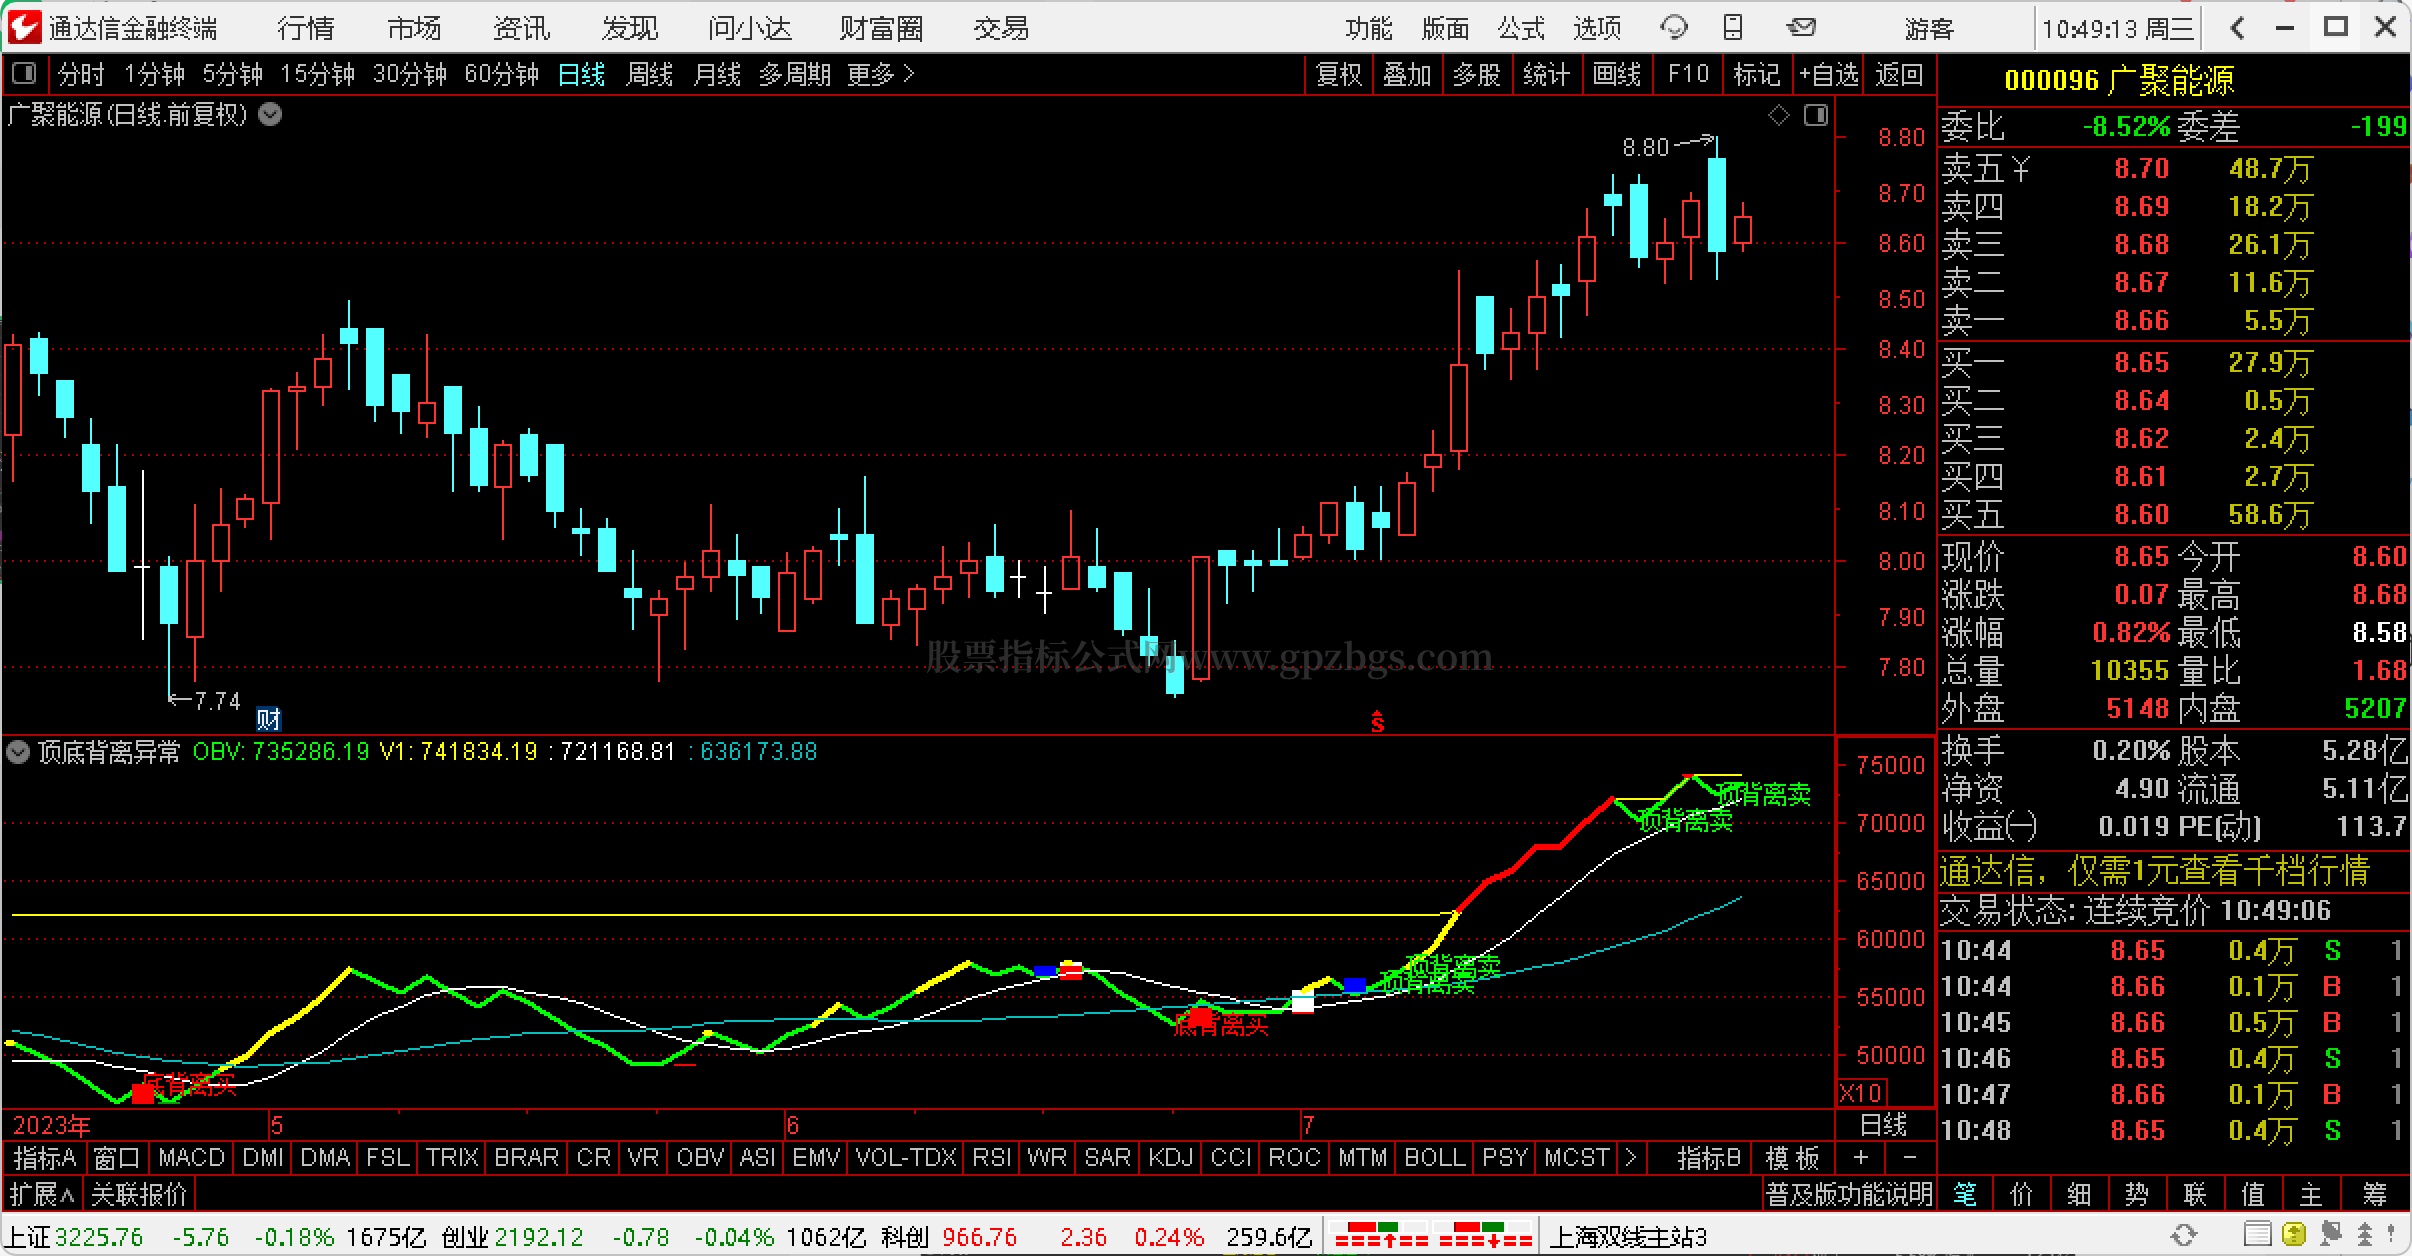2412x1256 pixels.
Task: Collapse the 顶底背离异常 indicator round button
Action: (x=18, y=752)
